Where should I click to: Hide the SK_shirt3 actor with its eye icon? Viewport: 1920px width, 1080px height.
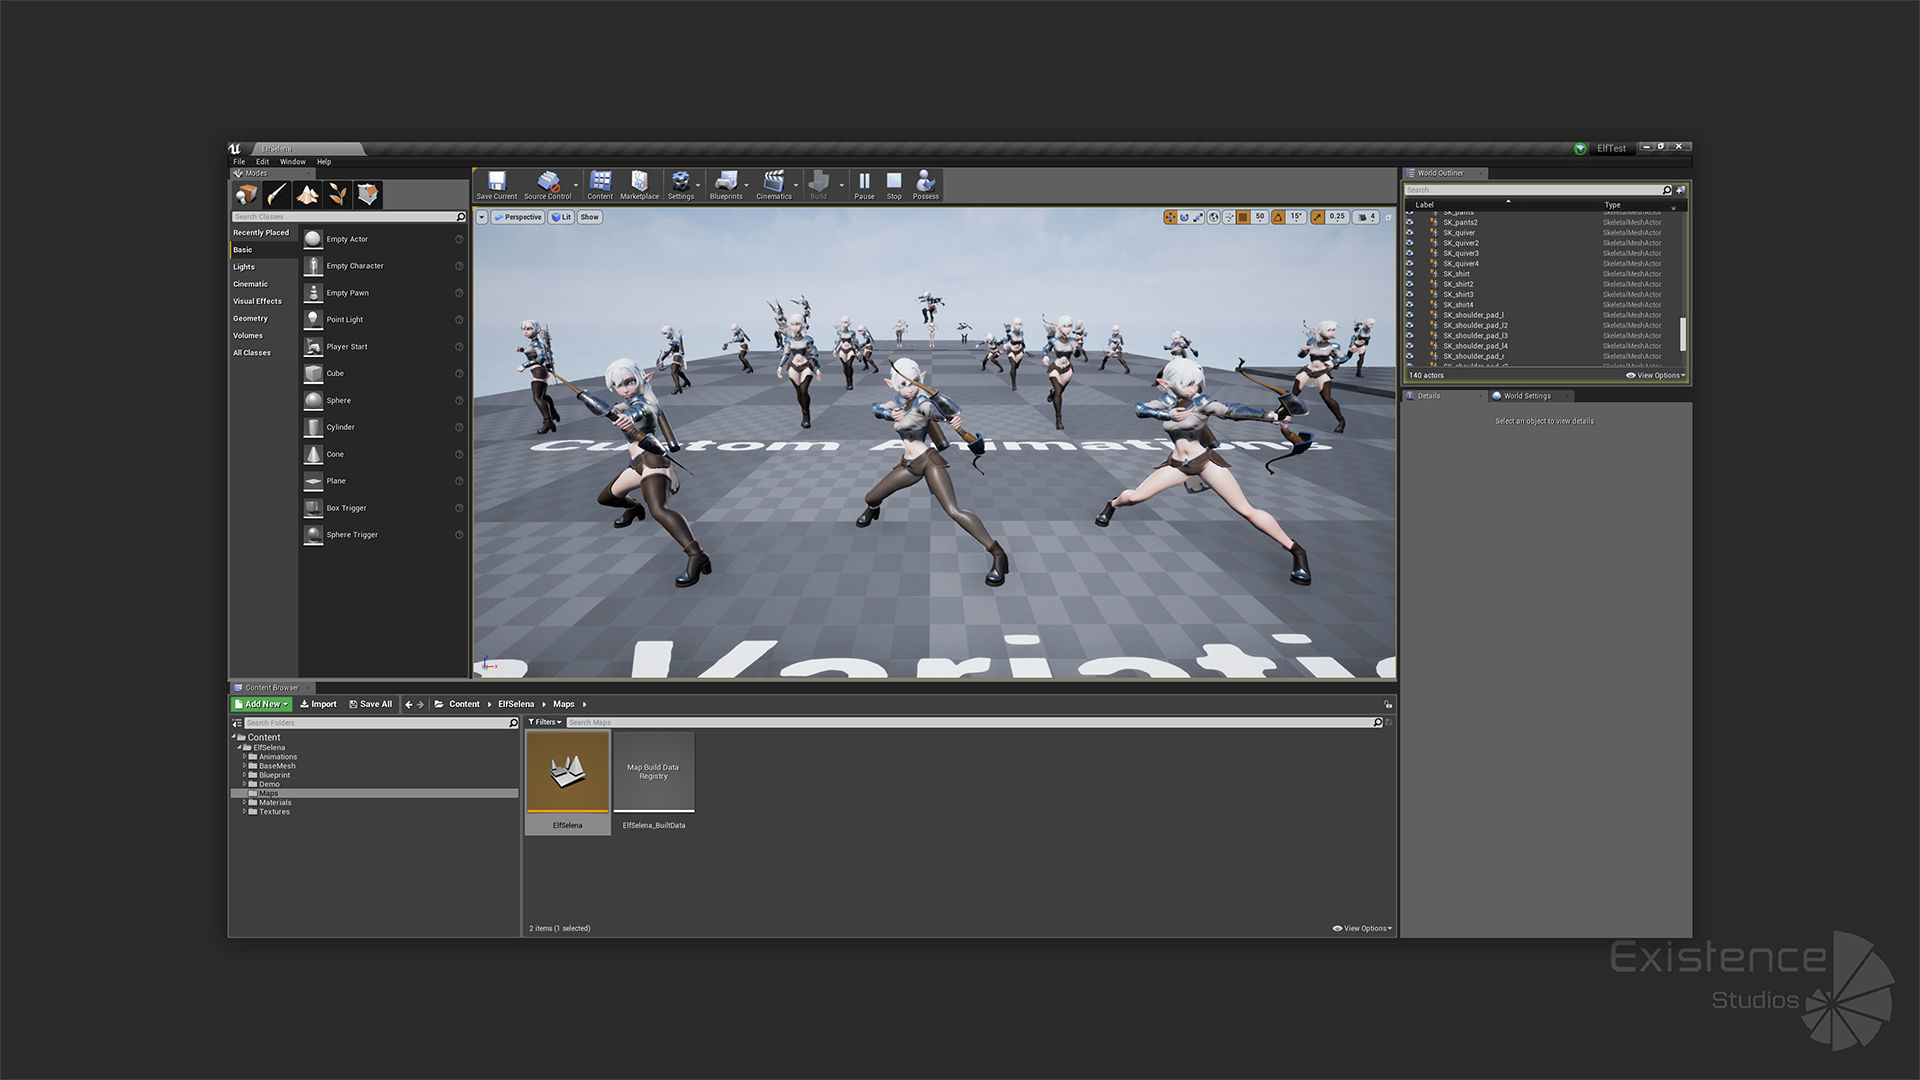coord(1410,294)
